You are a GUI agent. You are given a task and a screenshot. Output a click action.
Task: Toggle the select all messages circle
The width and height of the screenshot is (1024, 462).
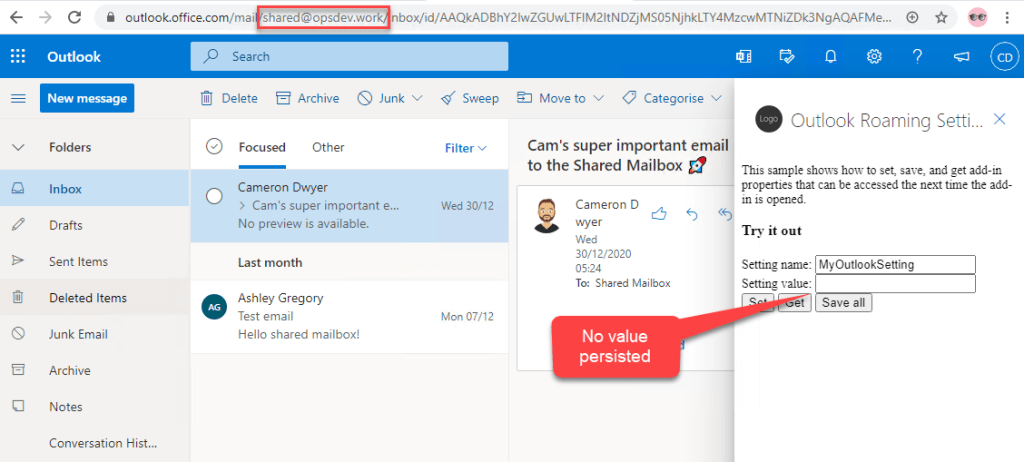tap(214, 147)
